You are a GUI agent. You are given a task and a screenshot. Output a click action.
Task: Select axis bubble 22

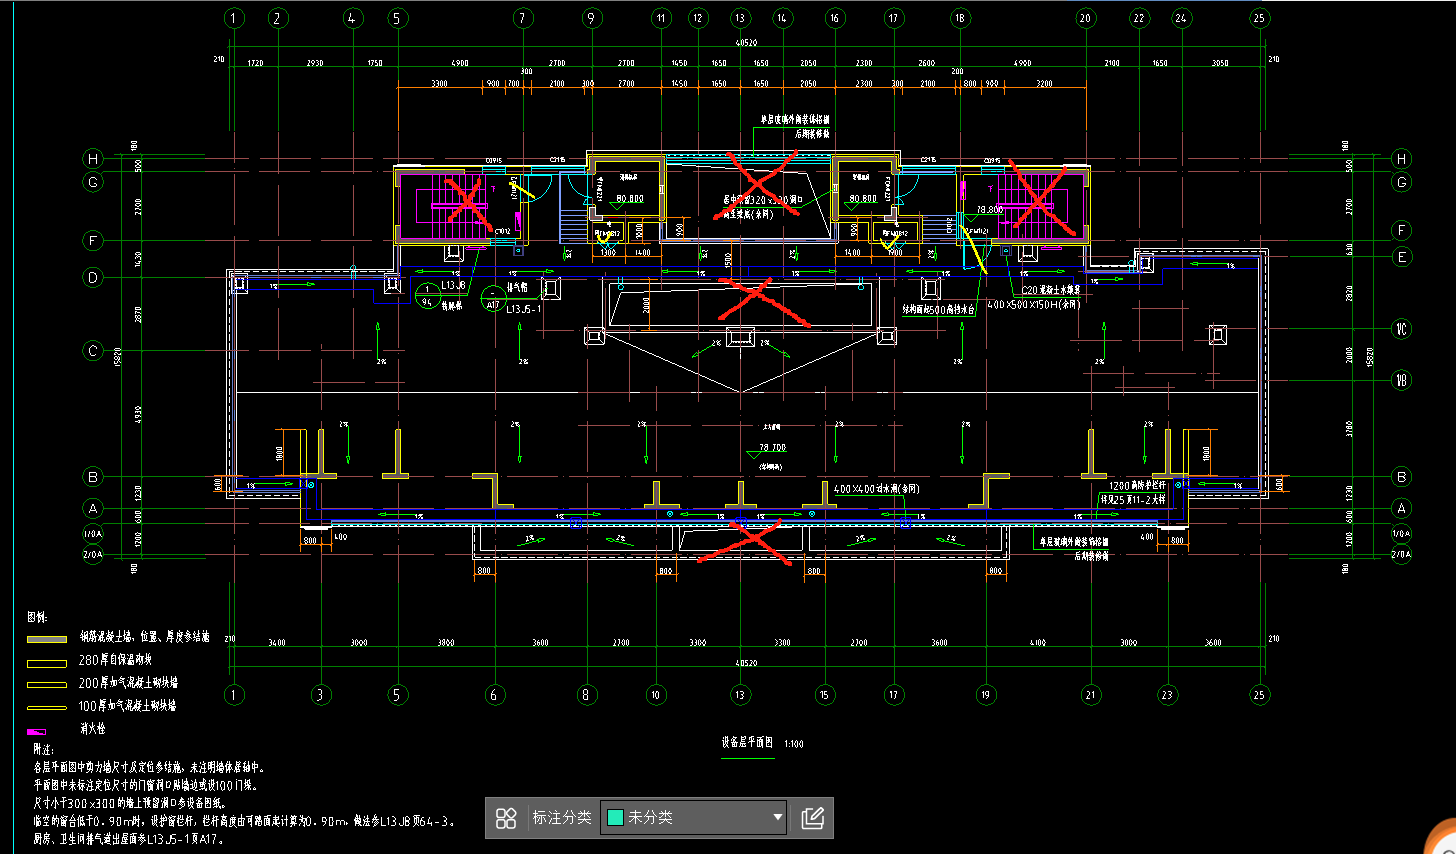tap(1139, 18)
